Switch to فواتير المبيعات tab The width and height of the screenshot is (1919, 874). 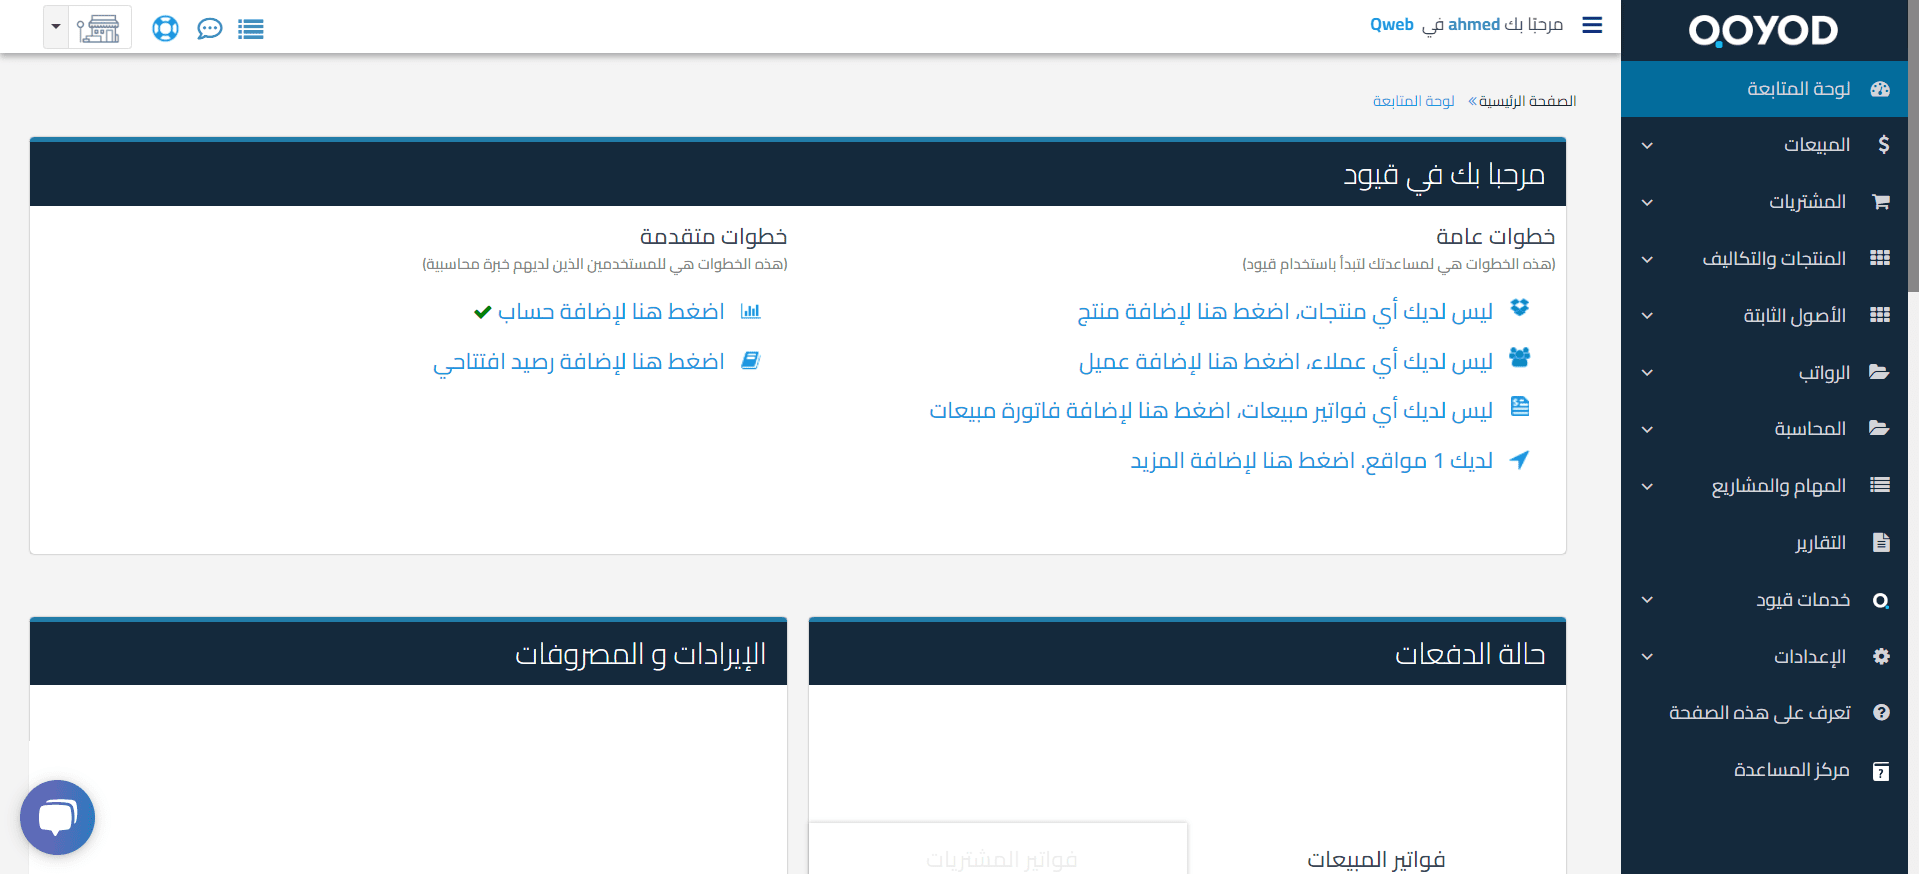click(x=1376, y=858)
